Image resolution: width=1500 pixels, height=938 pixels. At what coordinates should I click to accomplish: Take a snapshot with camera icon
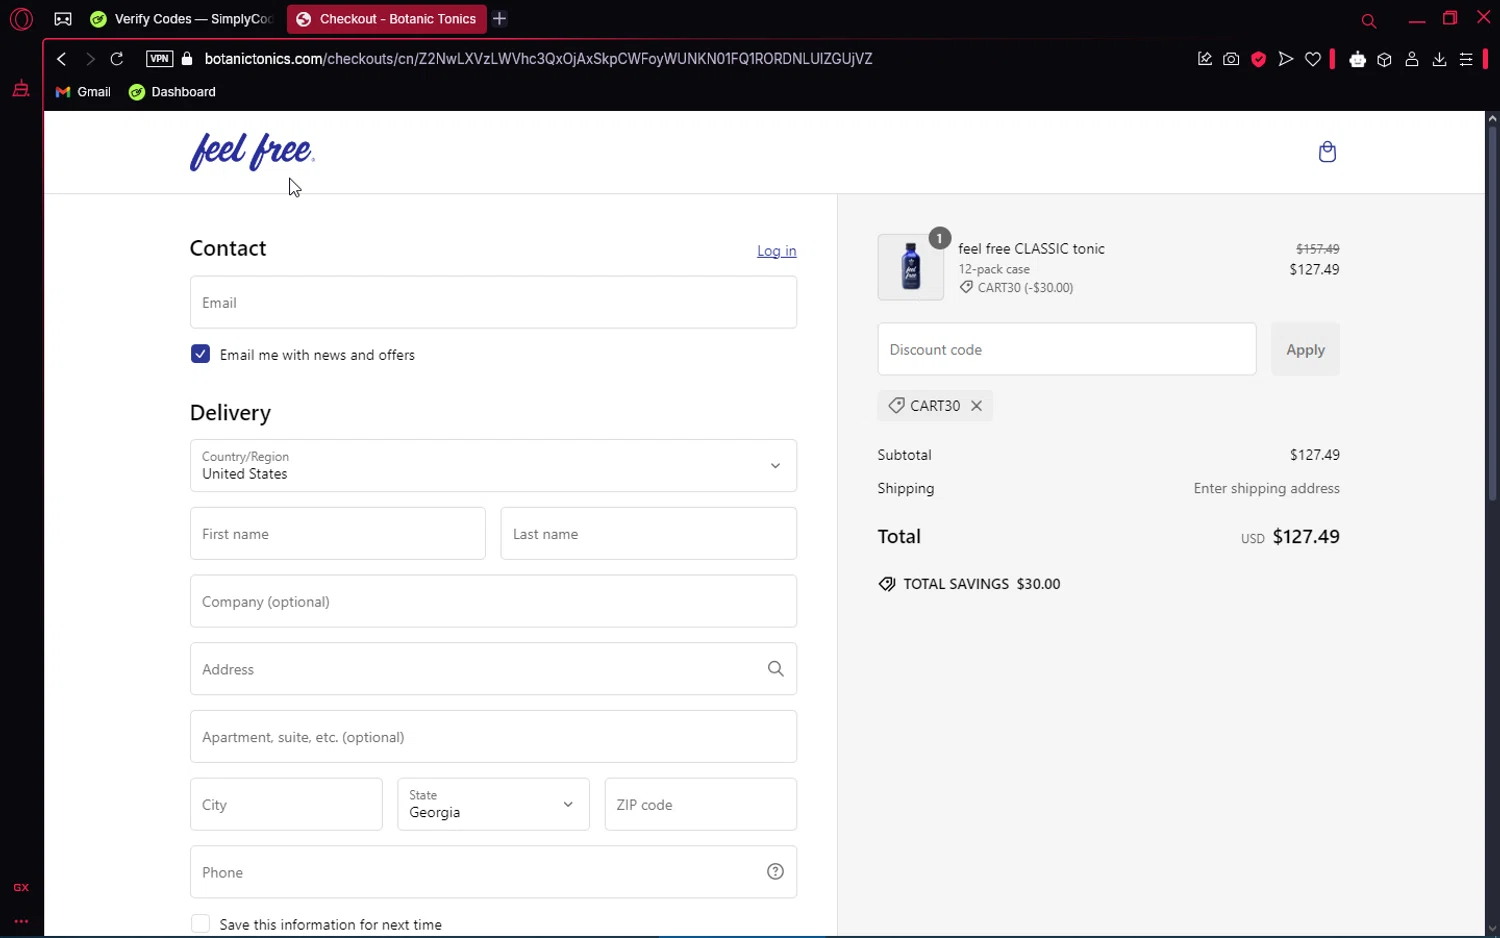click(x=1231, y=59)
